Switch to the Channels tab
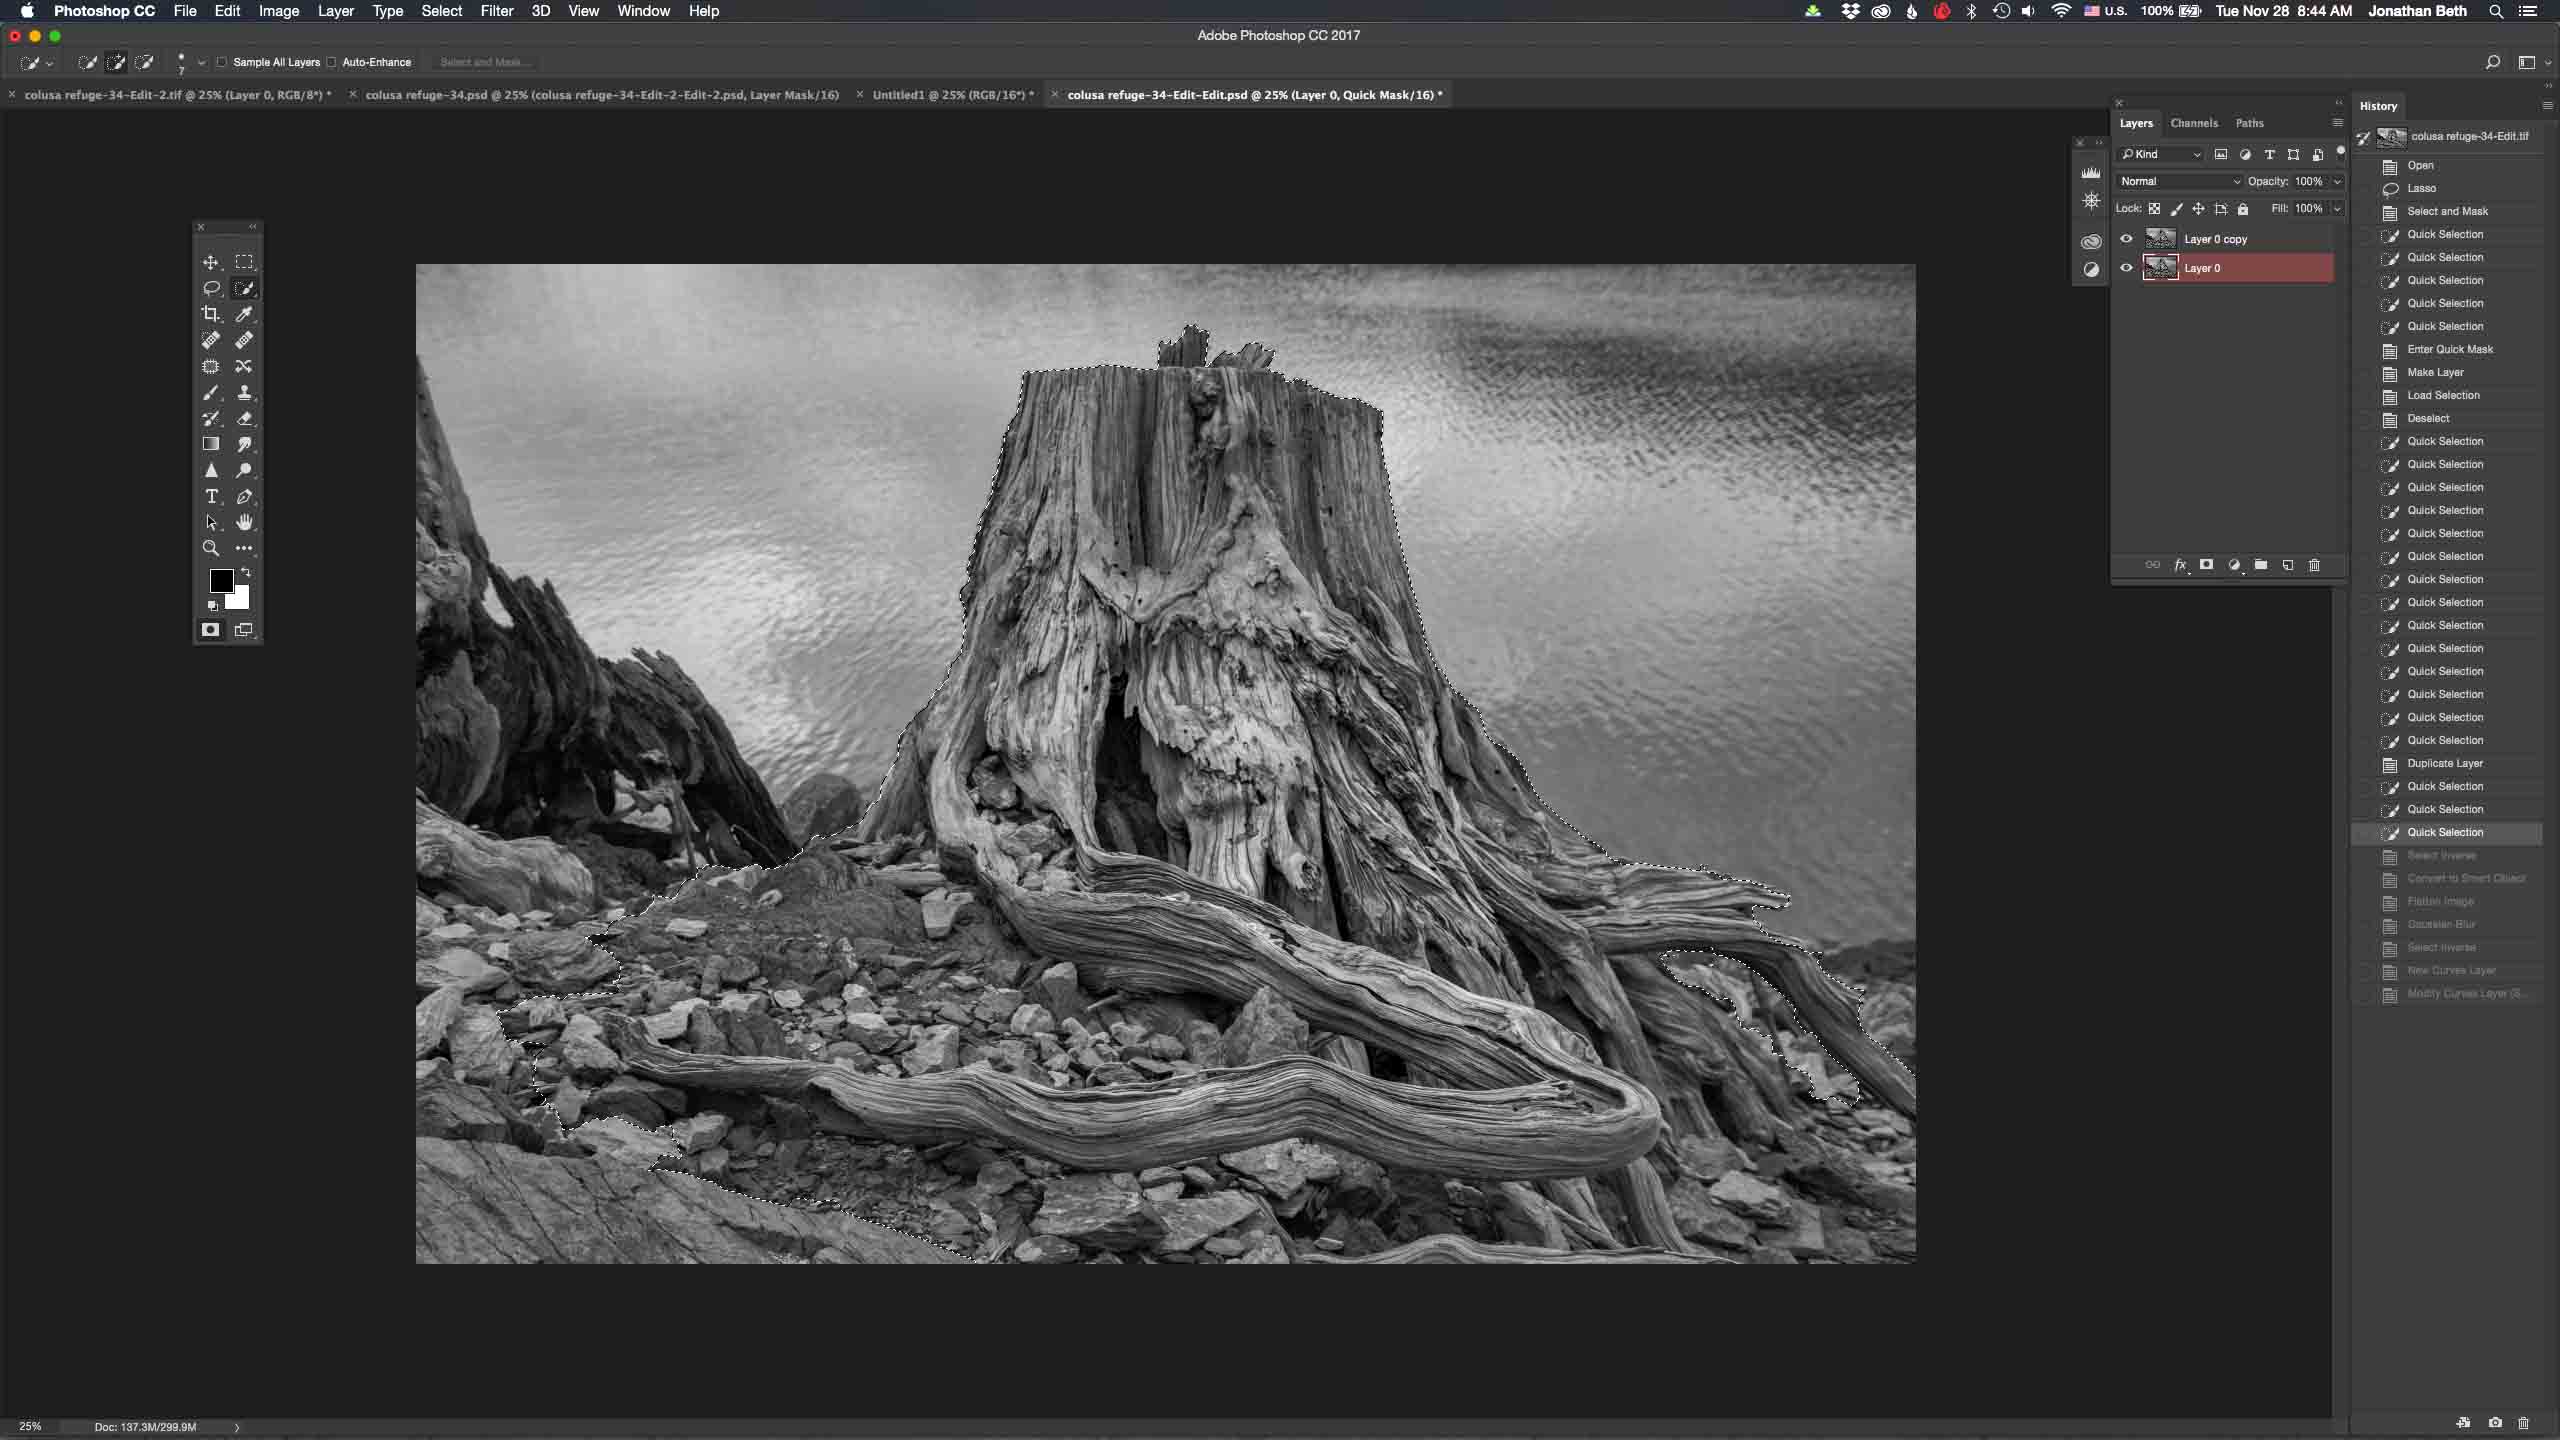 click(x=2194, y=123)
